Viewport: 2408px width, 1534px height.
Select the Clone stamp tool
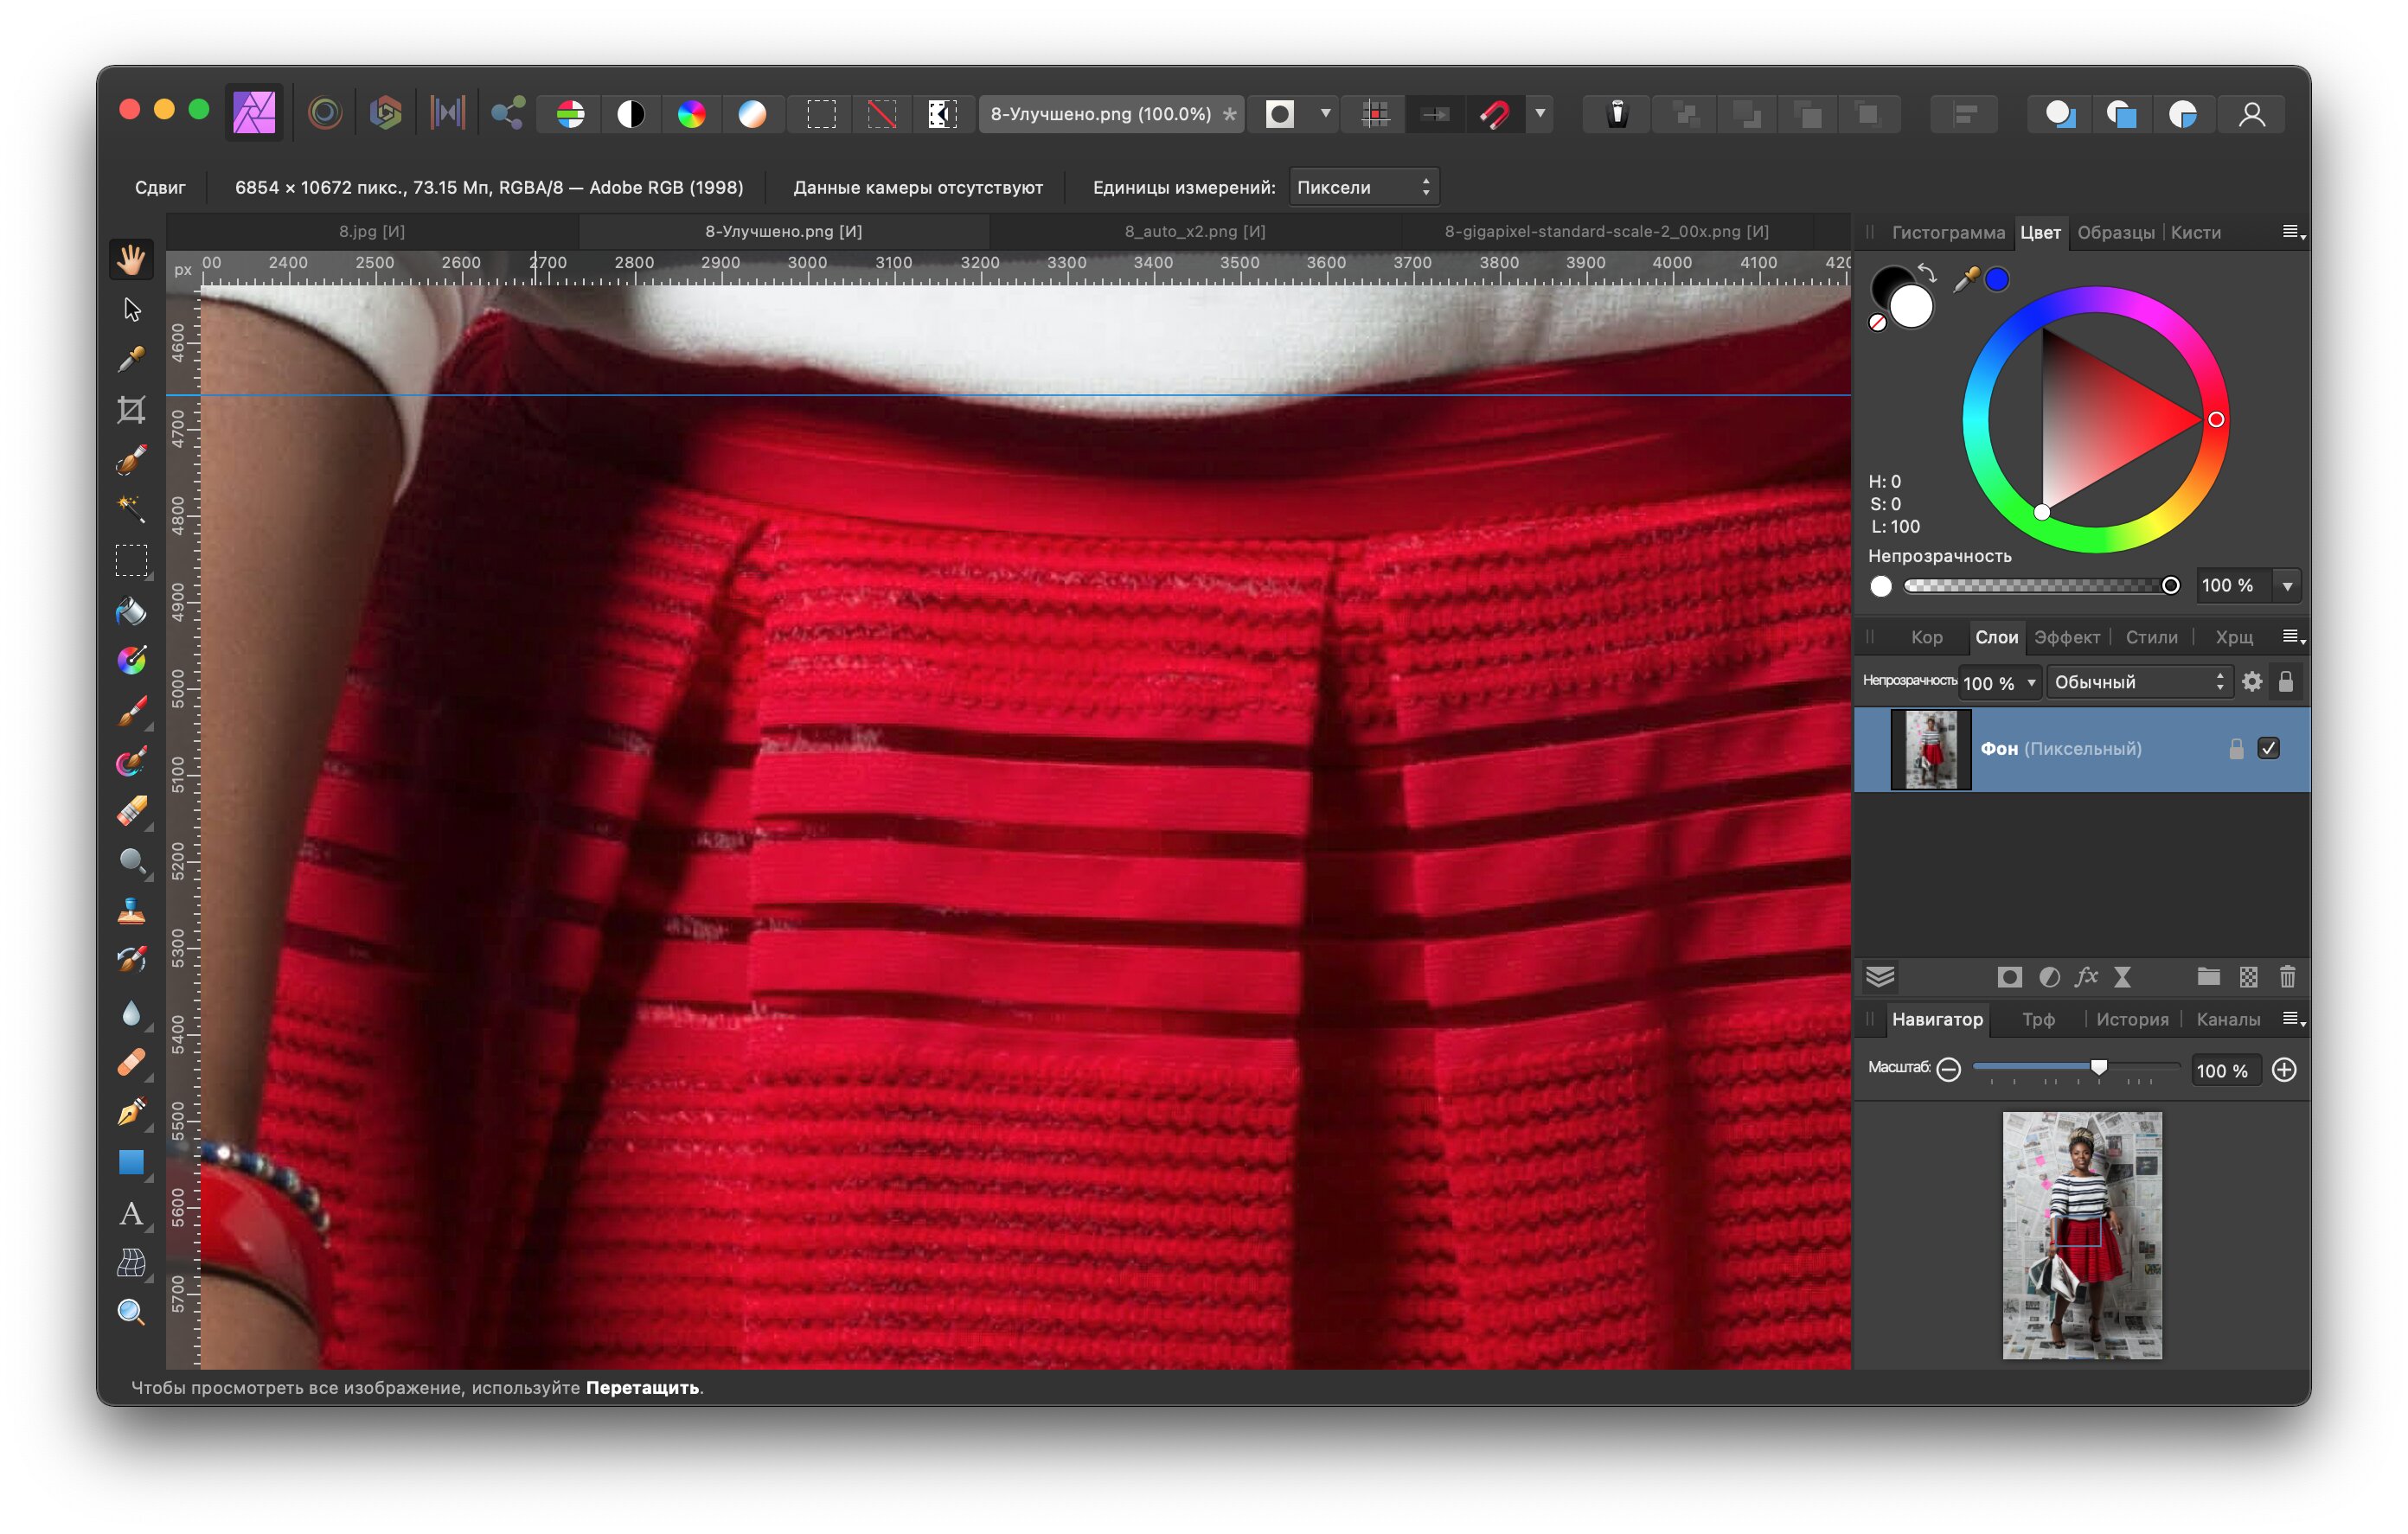[x=131, y=911]
